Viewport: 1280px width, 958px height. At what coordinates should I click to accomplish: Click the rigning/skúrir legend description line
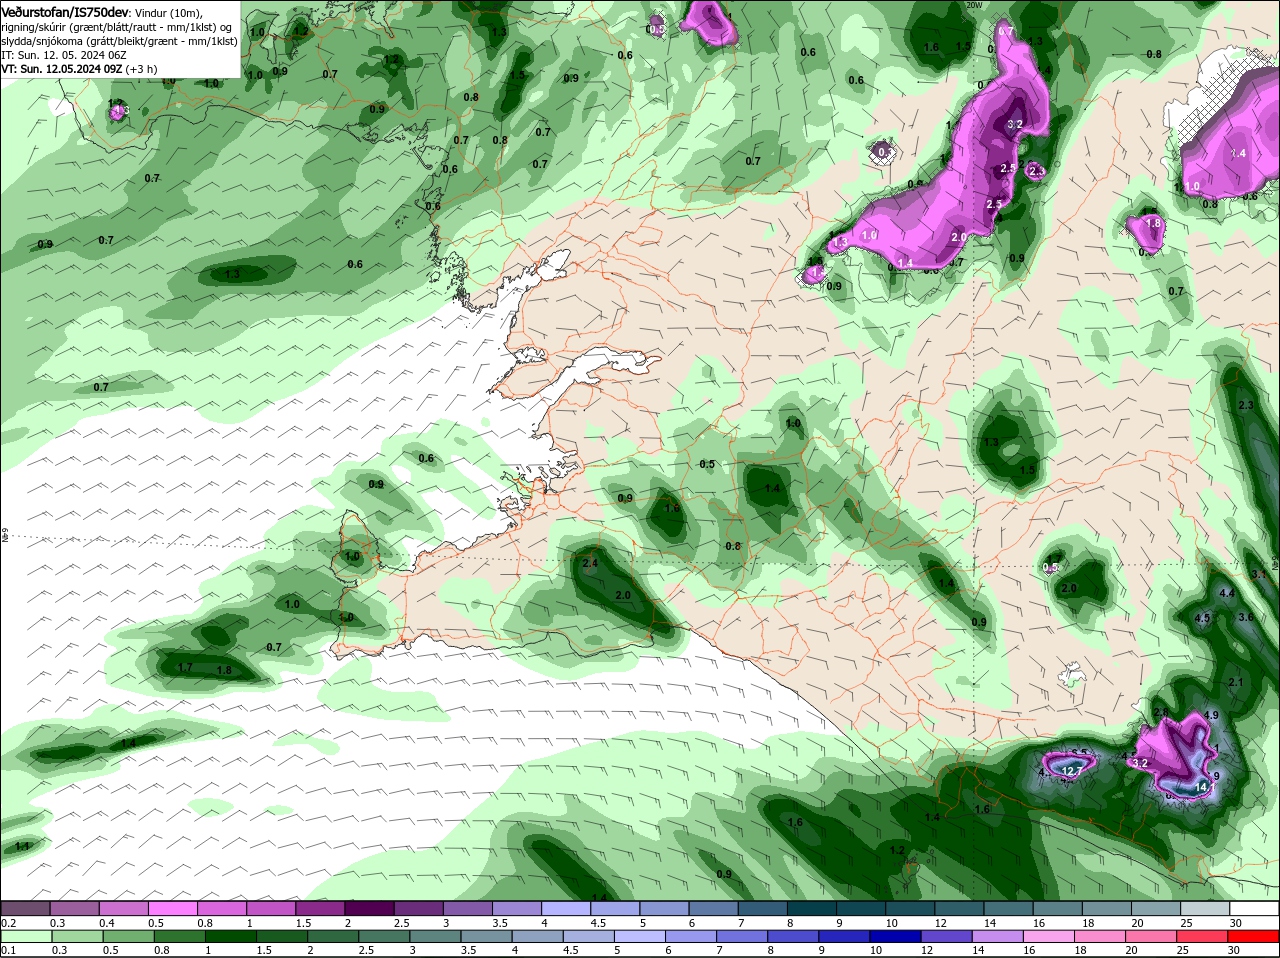coord(116,26)
